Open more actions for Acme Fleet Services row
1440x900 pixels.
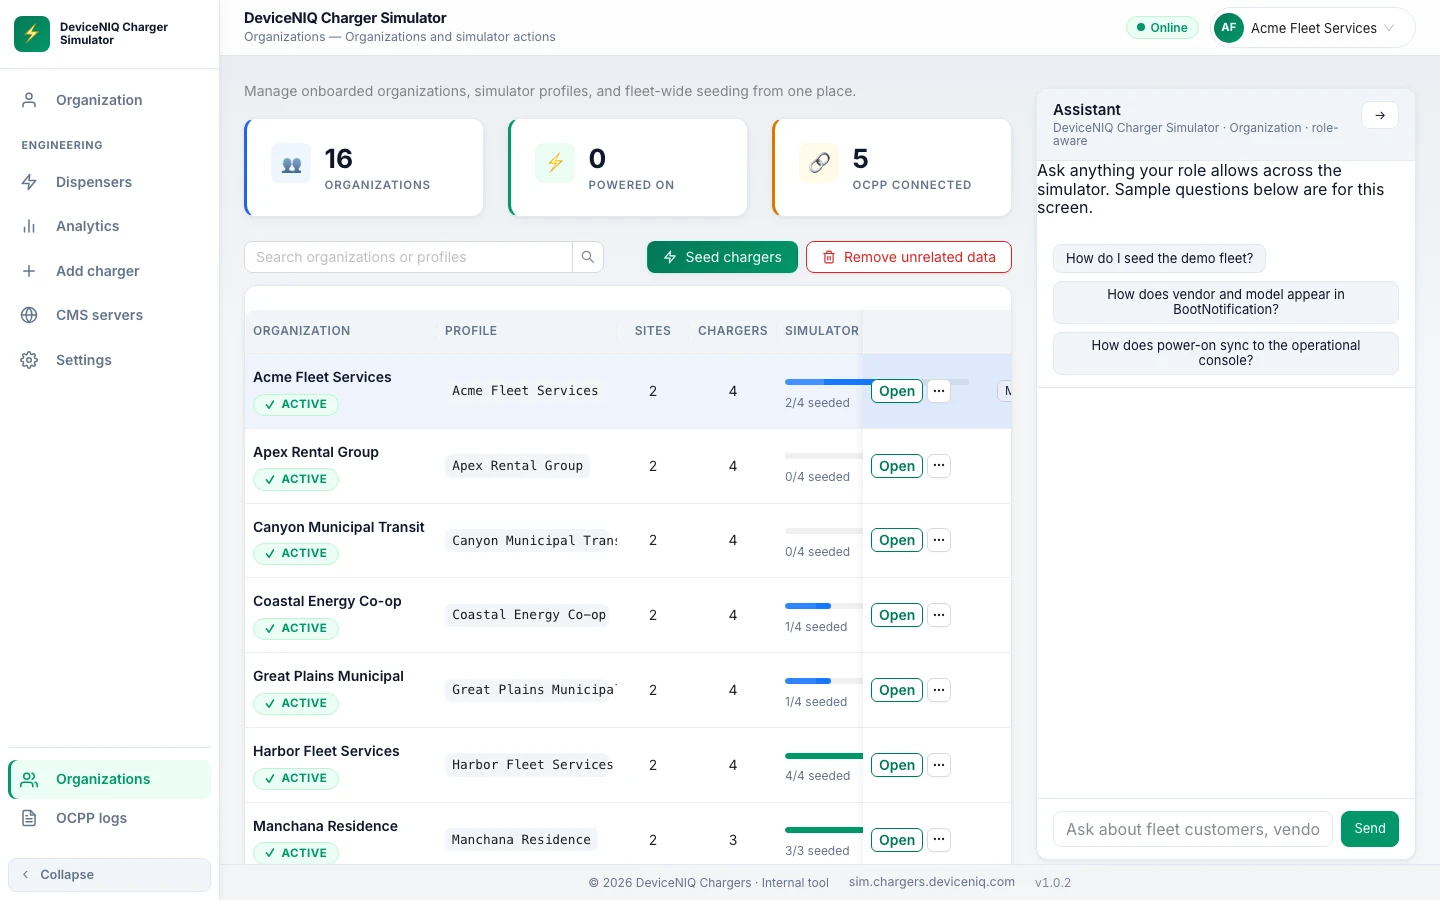tap(939, 391)
